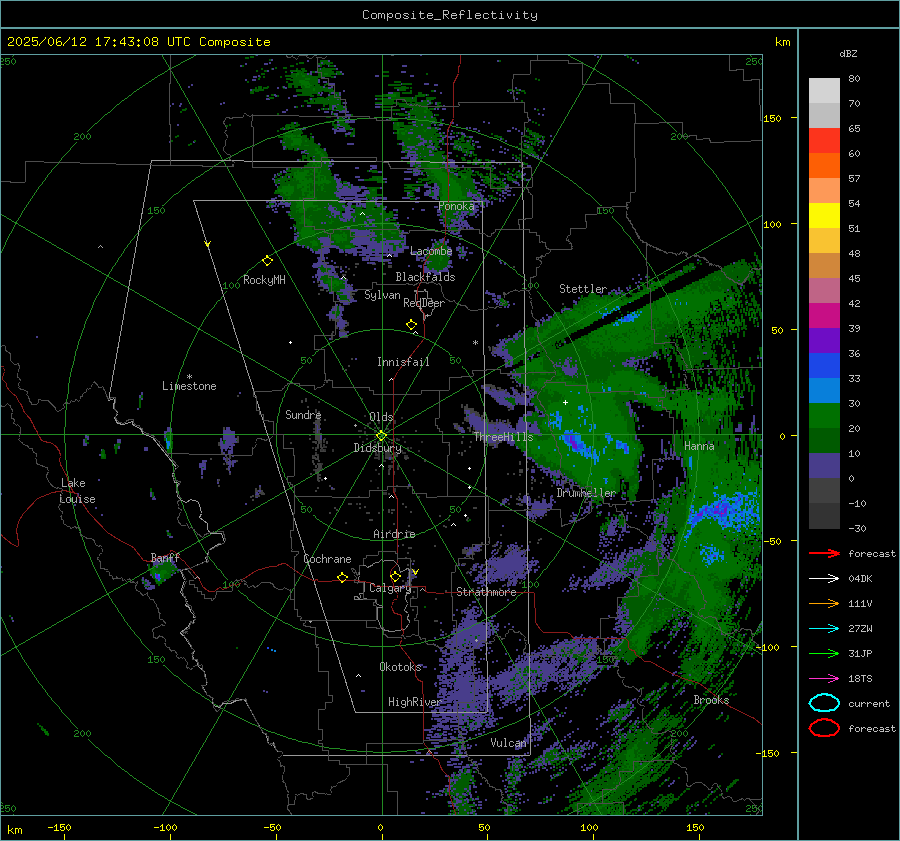Viewport: 900px width, 841px height.
Task: Click the Hanna city label
Action: (x=699, y=446)
